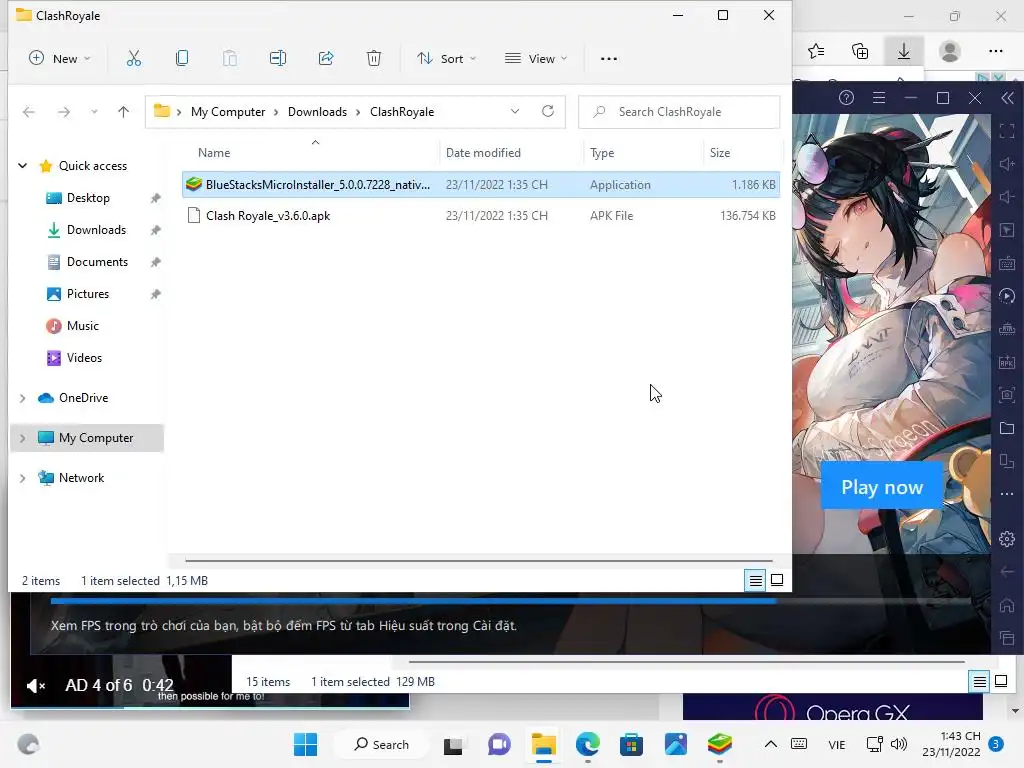Viewport: 1024px width, 768px height.
Task: Expand the Network tree node
Action: click(x=23, y=478)
